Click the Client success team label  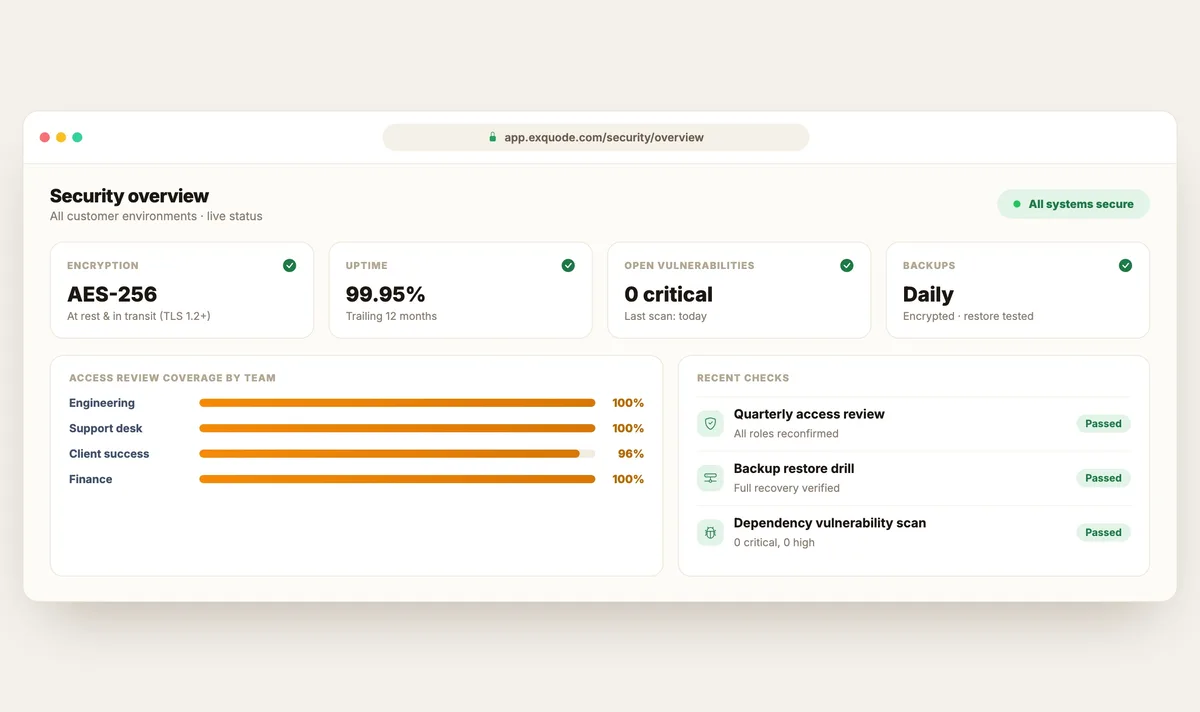click(x=109, y=454)
